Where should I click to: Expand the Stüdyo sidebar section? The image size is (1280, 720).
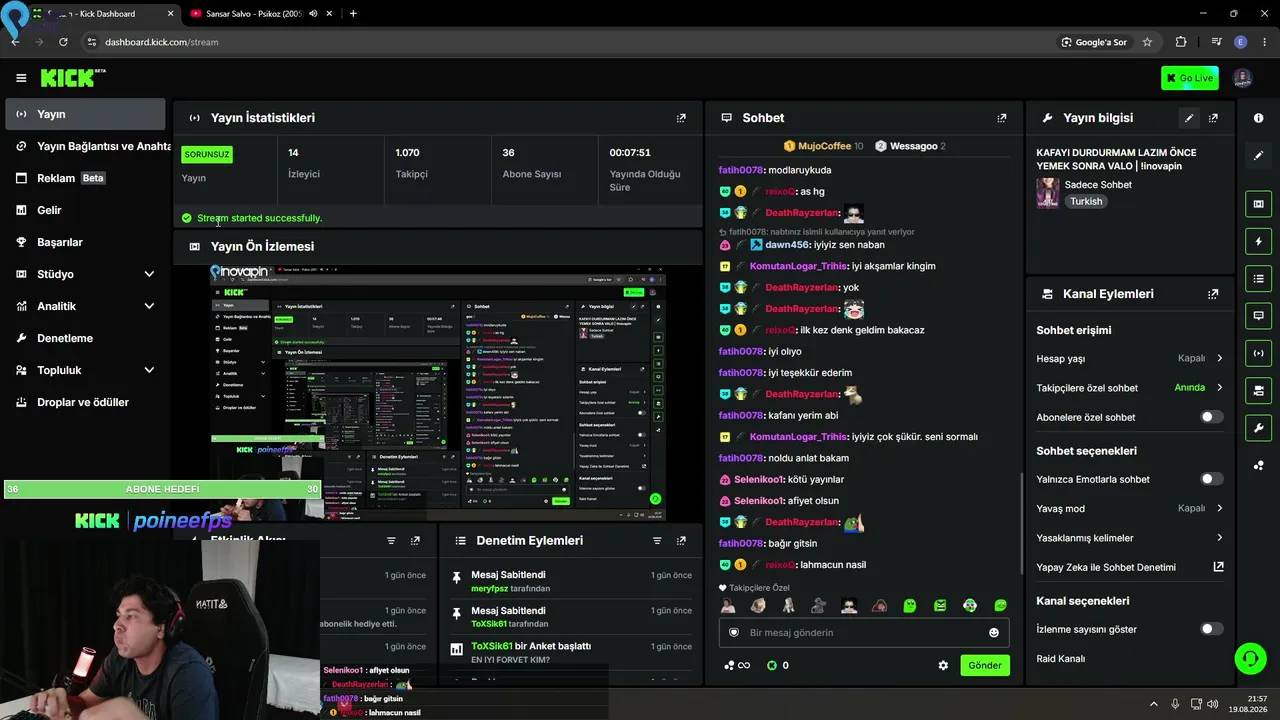pyautogui.click(x=85, y=274)
